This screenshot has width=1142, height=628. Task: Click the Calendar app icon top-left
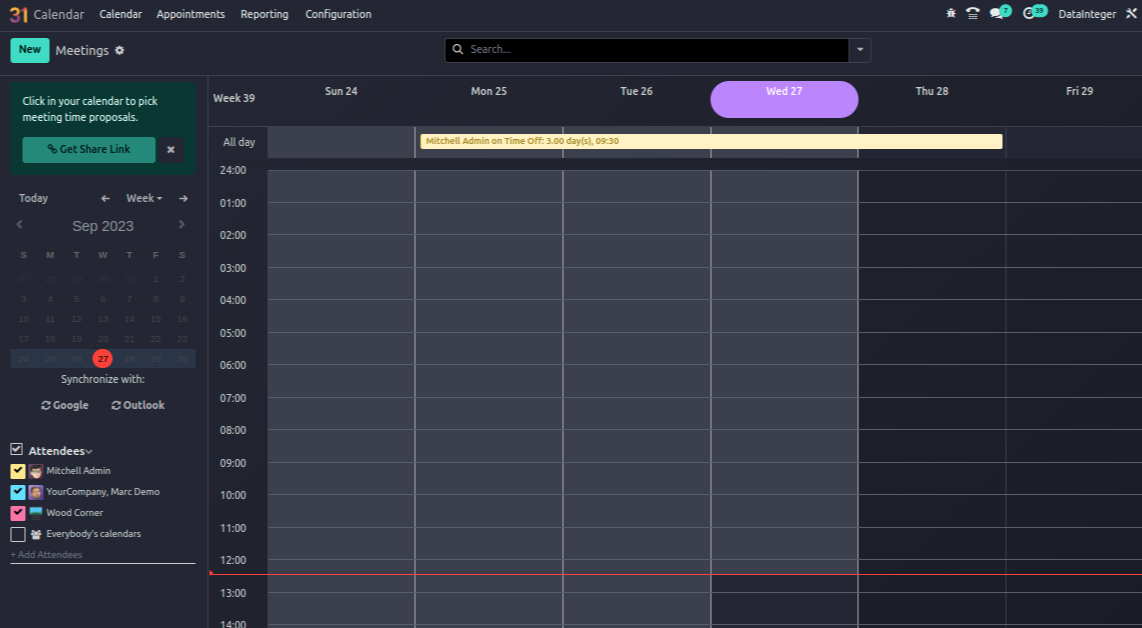tap(18, 14)
